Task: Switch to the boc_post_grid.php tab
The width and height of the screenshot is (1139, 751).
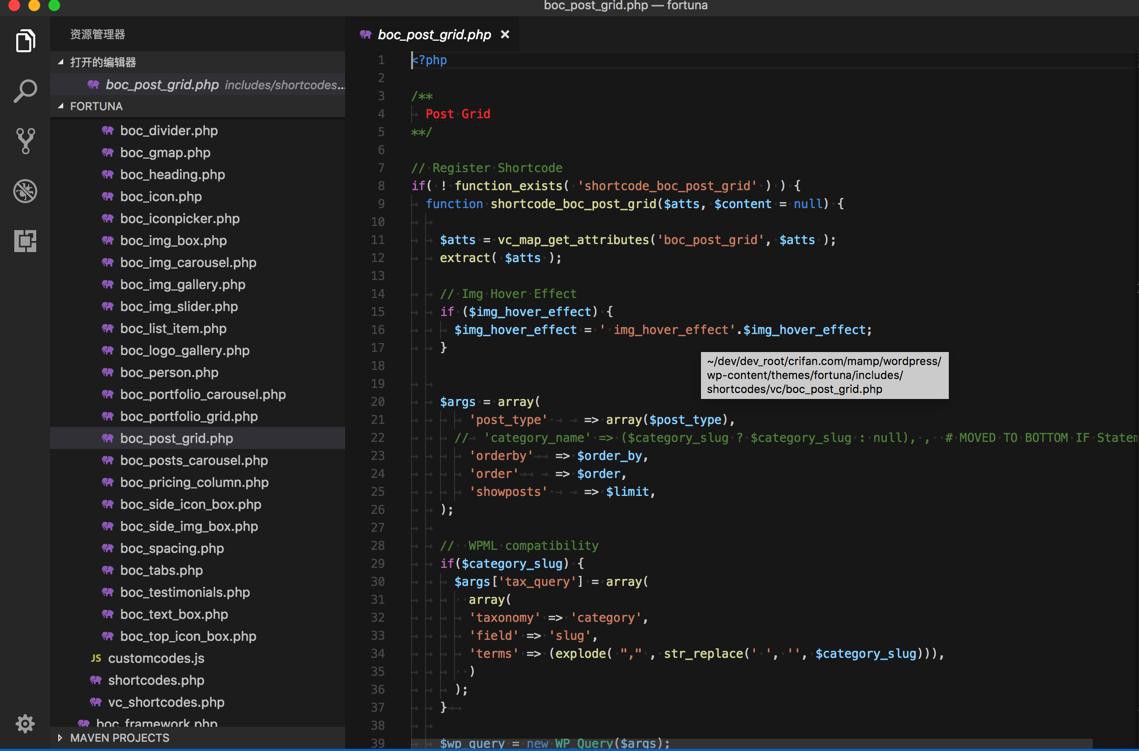Action: pyautogui.click(x=434, y=34)
